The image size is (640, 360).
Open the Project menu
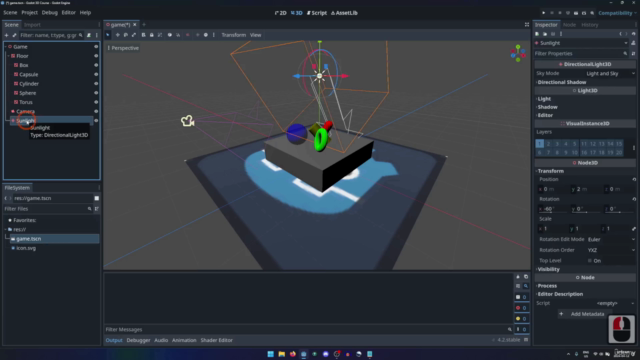29,13
